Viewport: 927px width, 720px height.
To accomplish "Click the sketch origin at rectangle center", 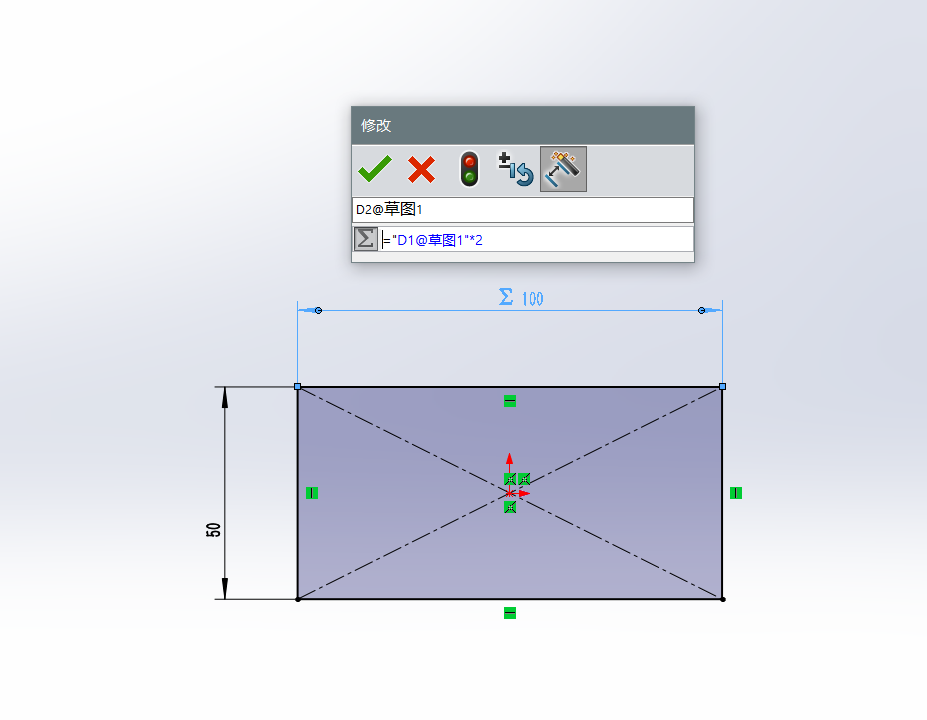I will [510, 493].
